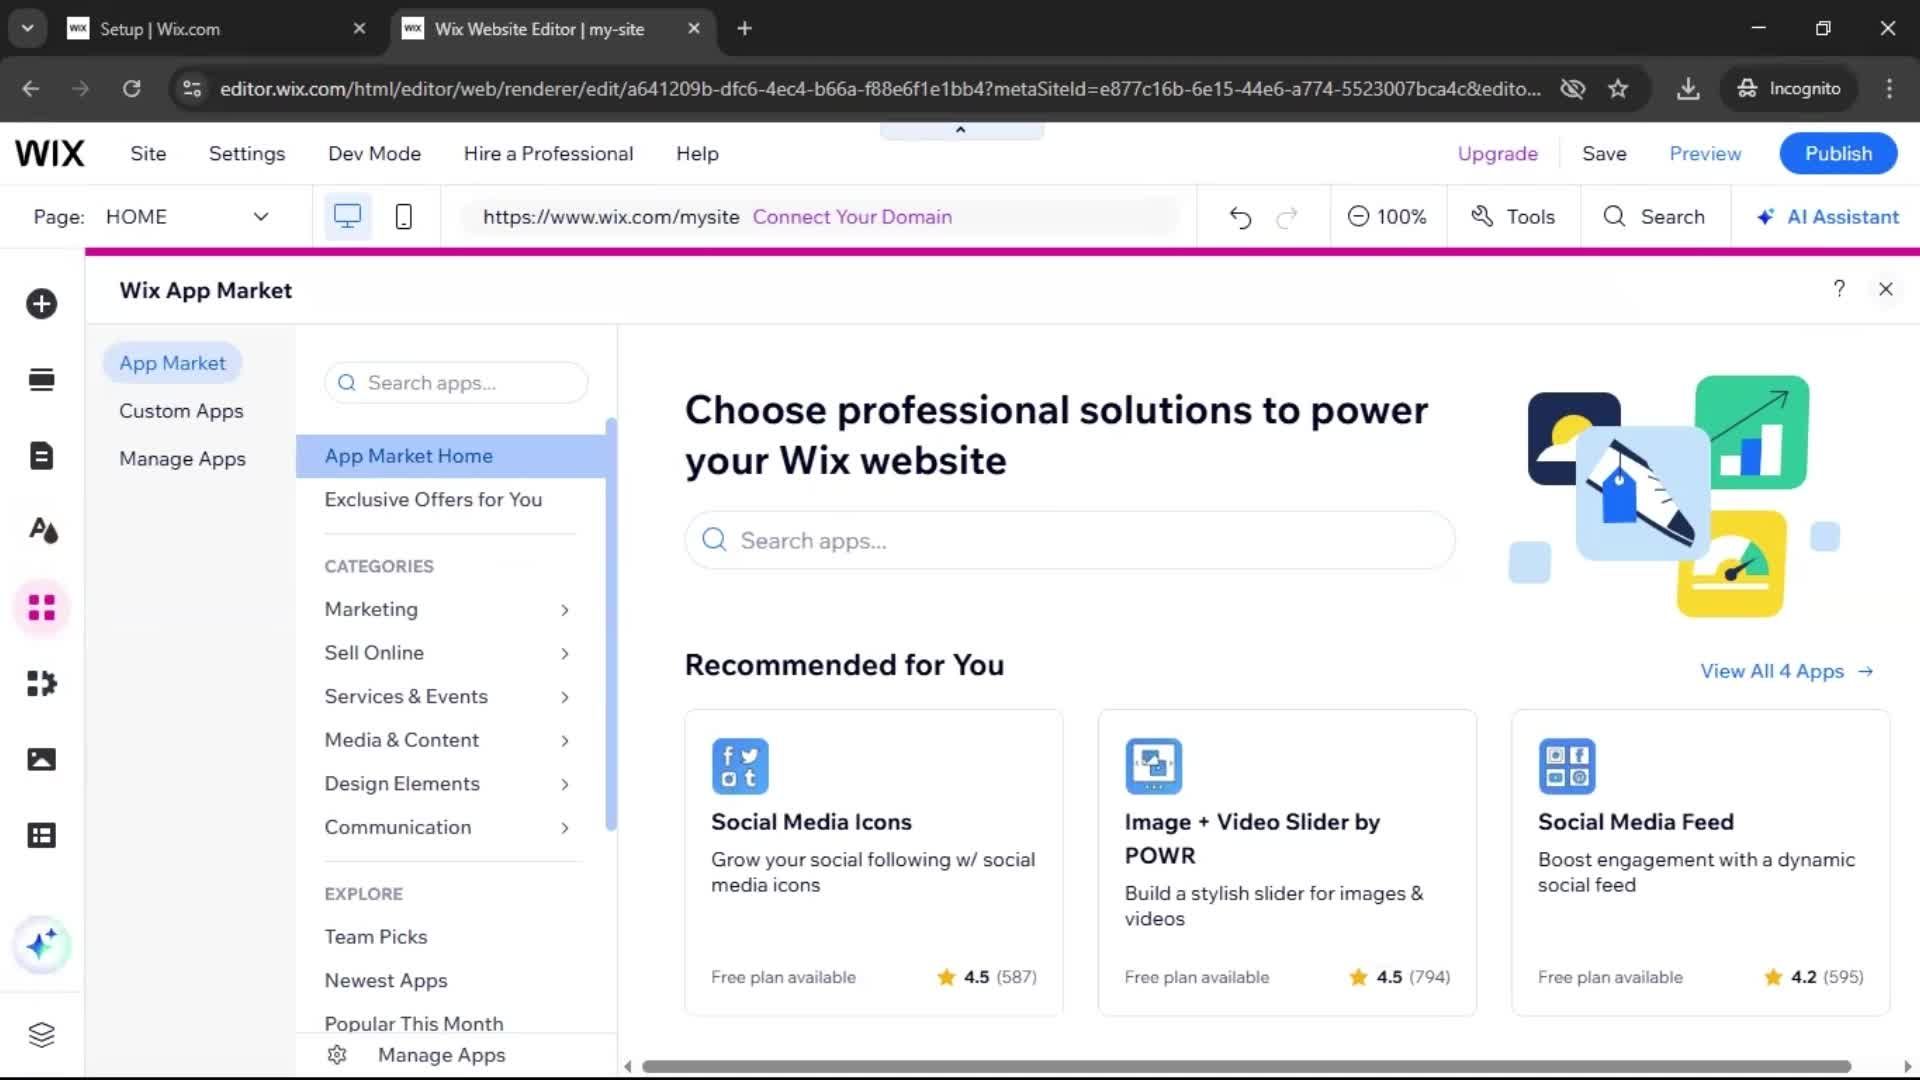This screenshot has height=1080, width=1920.
Task: Click the zoom out 100% control
Action: point(1387,217)
